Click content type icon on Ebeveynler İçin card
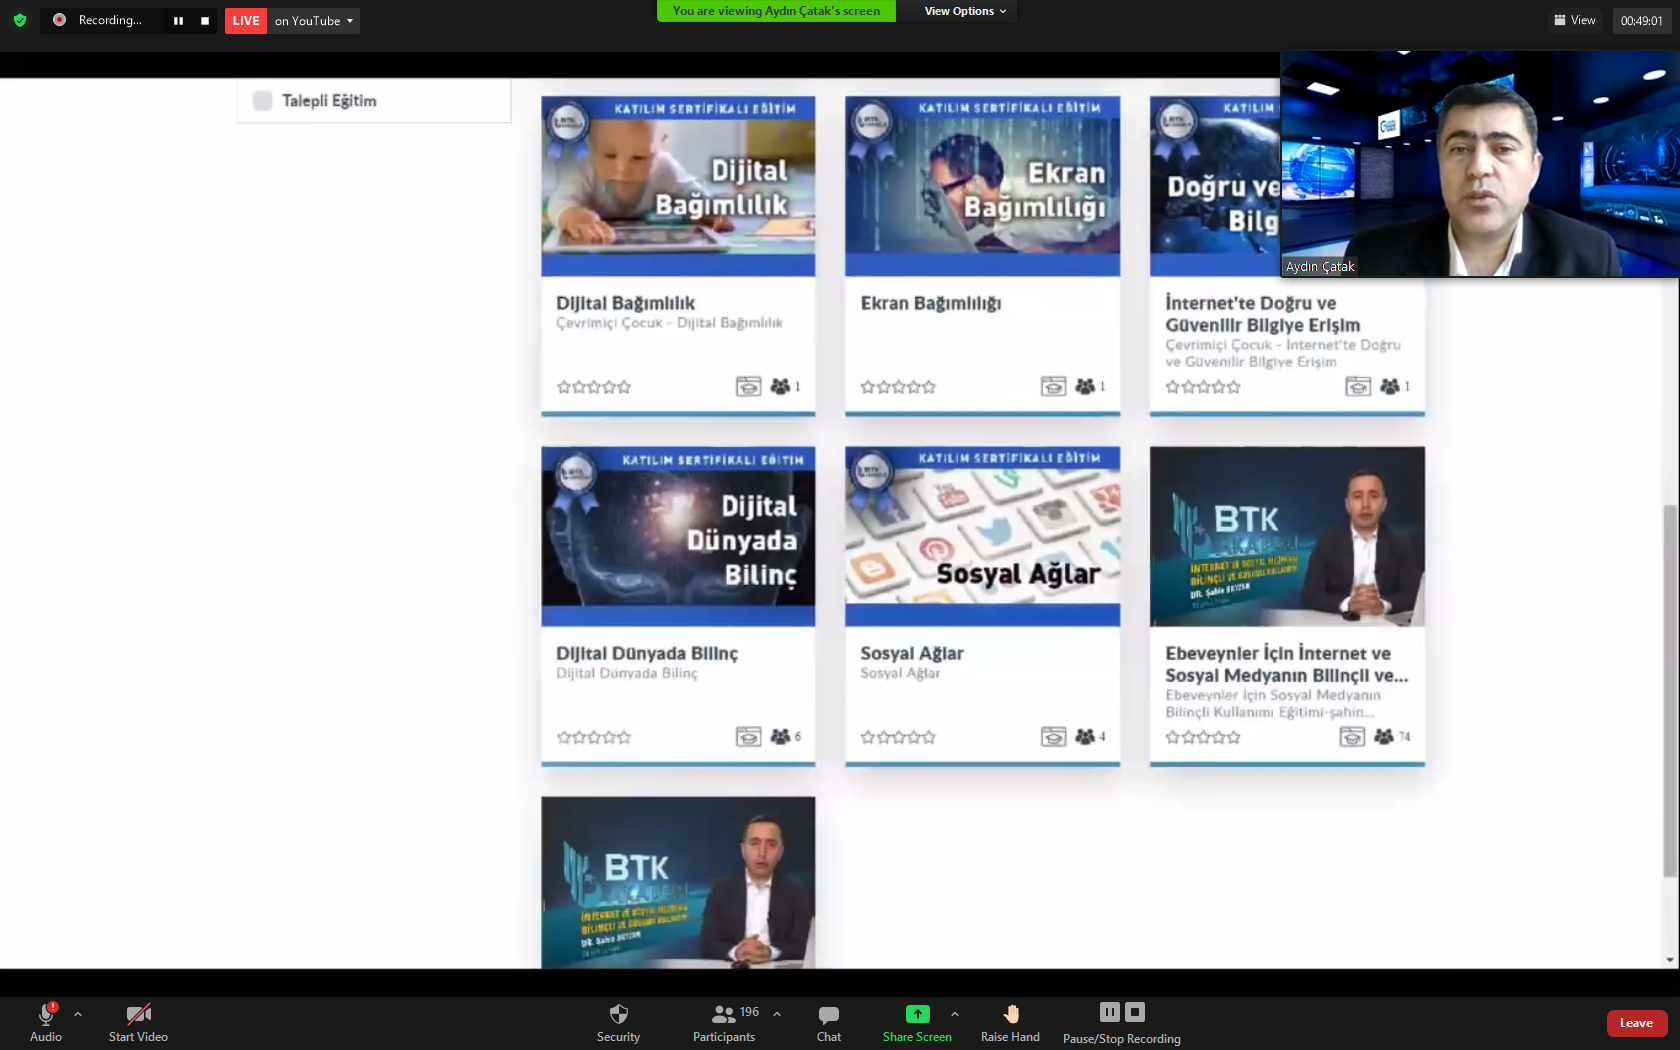Viewport: 1680px width, 1050px height. click(x=1352, y=736)
